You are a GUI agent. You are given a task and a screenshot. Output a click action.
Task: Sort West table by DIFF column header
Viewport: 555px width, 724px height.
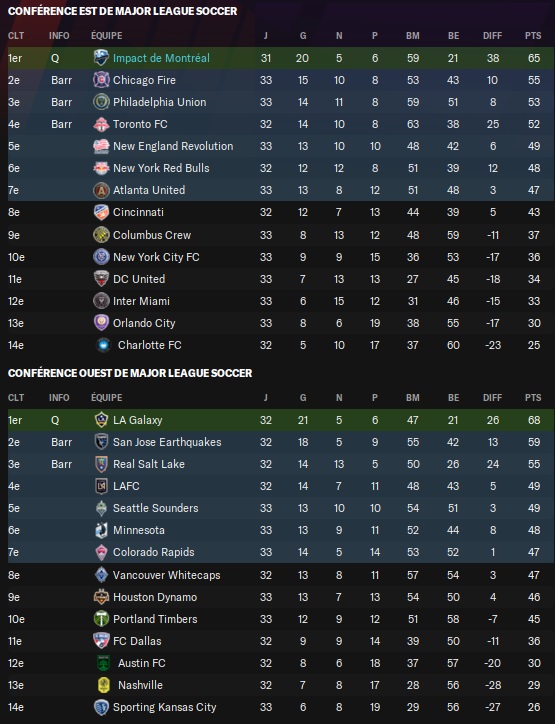492,398
